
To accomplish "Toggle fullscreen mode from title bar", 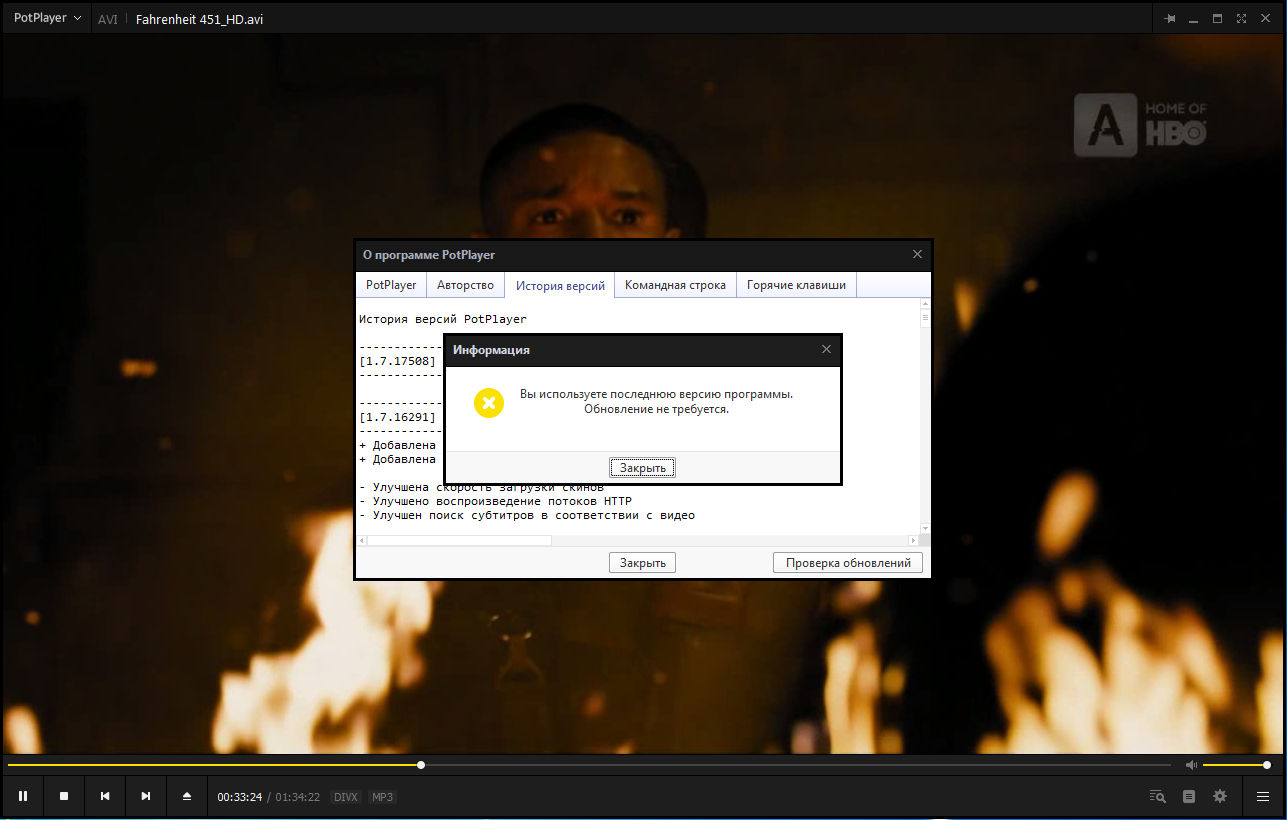I will point(1241,18).
